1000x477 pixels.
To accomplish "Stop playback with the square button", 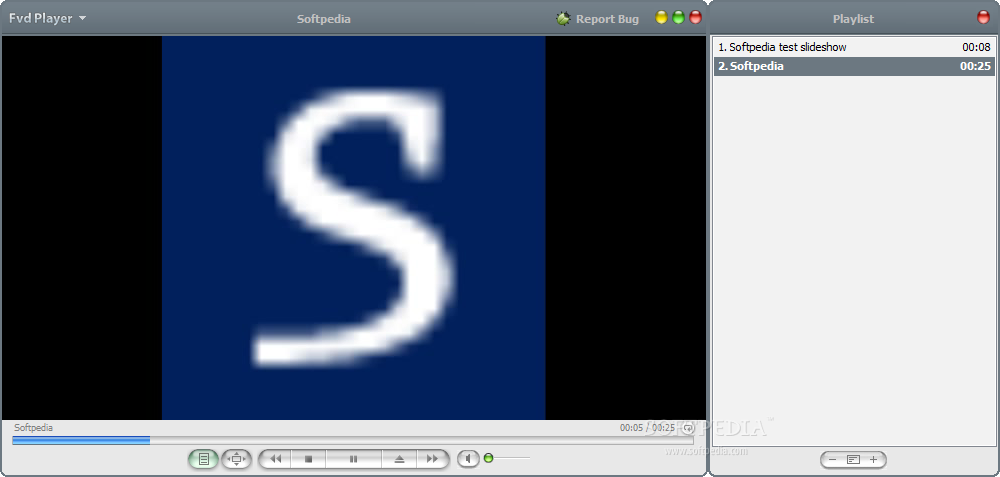I will 309,459.
